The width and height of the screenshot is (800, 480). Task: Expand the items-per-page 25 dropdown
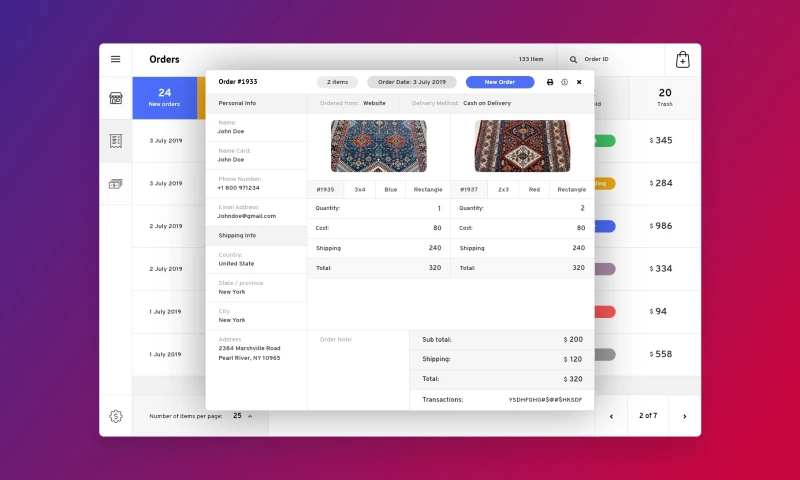(243, 416)
